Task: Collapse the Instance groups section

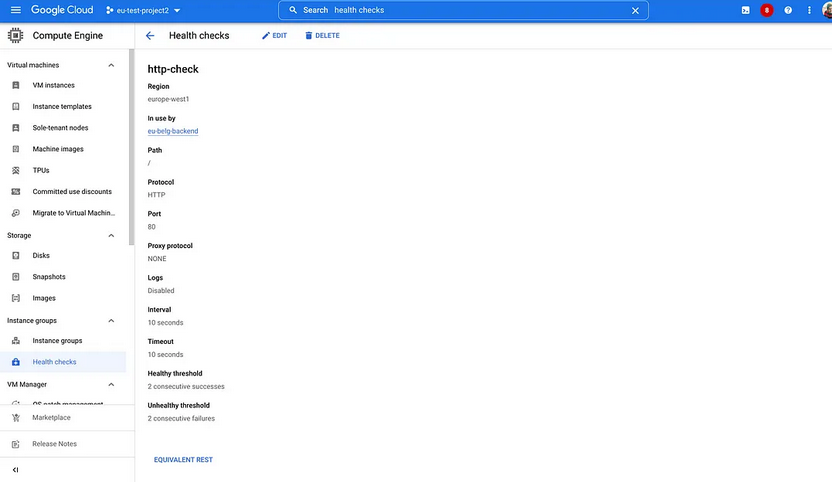Action: [111, 321]
